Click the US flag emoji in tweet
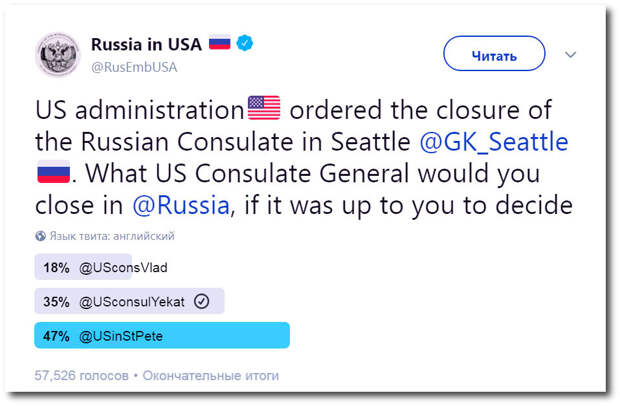The image size is (620, 406). [264, 108]
